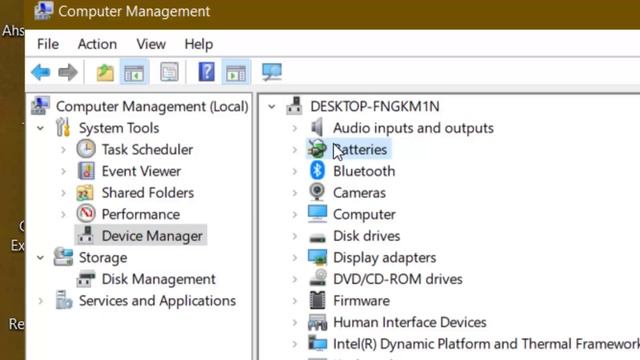This screenshot has width=640, height=360.
Task: Click the Back arrow toolbar icon
Action: pos(40,72)
